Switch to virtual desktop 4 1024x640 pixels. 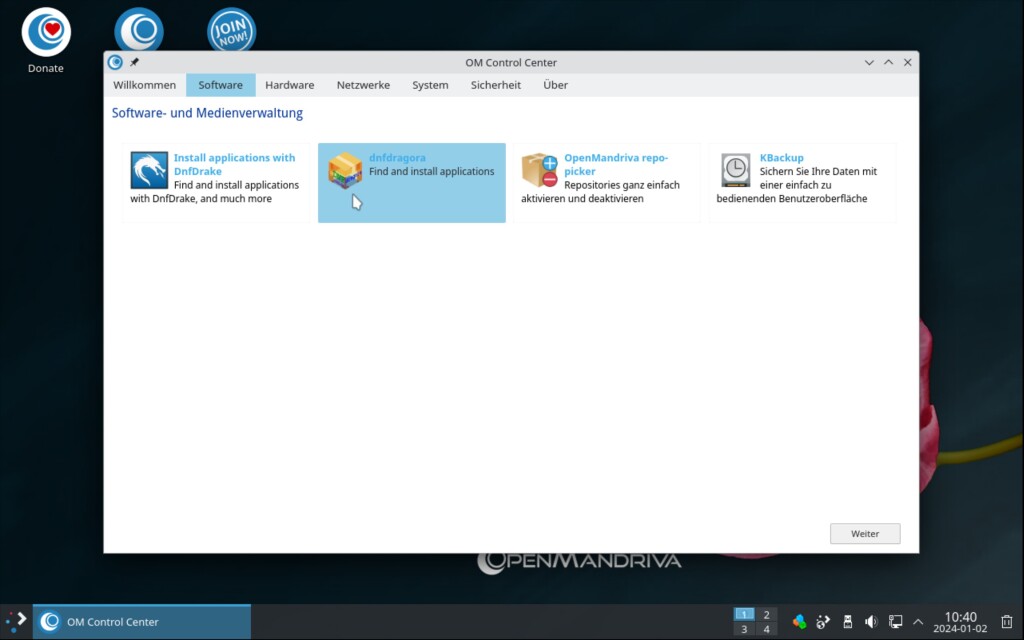pyautogui.click(x=766, y=630)
